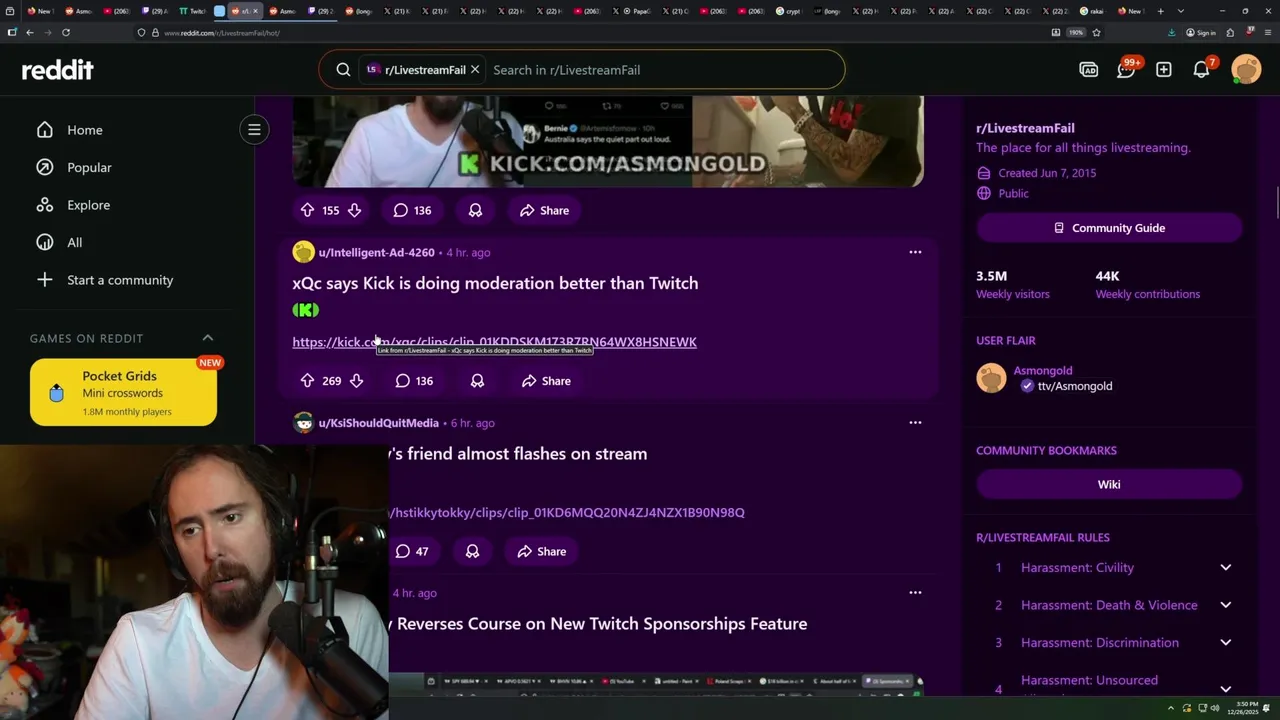Screen dimensions: 1280x720
Task: Remove the r/LivestreamFail search filter
Action: click(x=475, y=70)
